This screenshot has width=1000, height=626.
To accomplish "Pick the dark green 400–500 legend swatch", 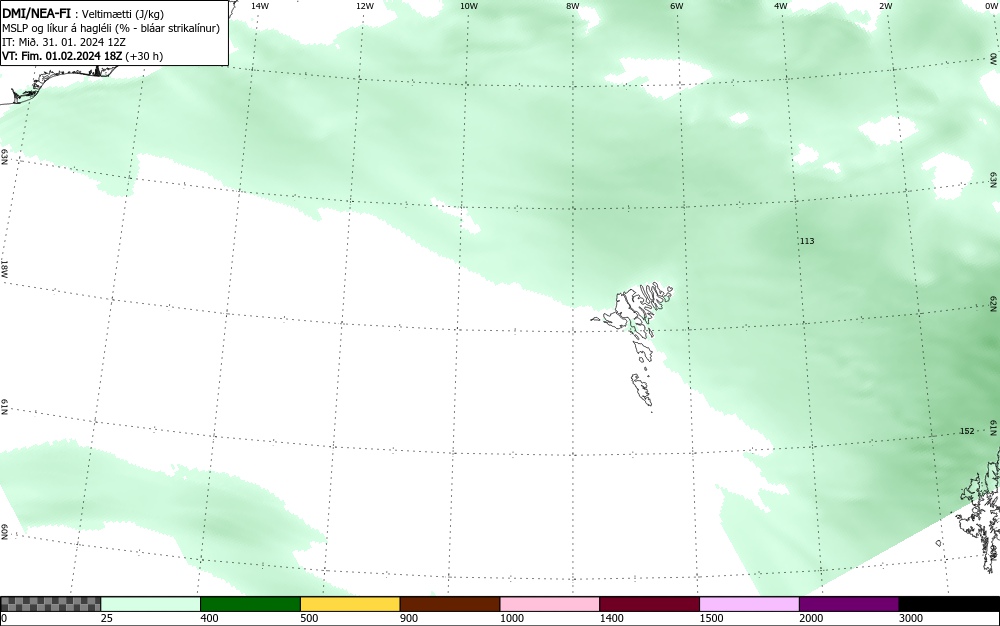I will point(250,604).
